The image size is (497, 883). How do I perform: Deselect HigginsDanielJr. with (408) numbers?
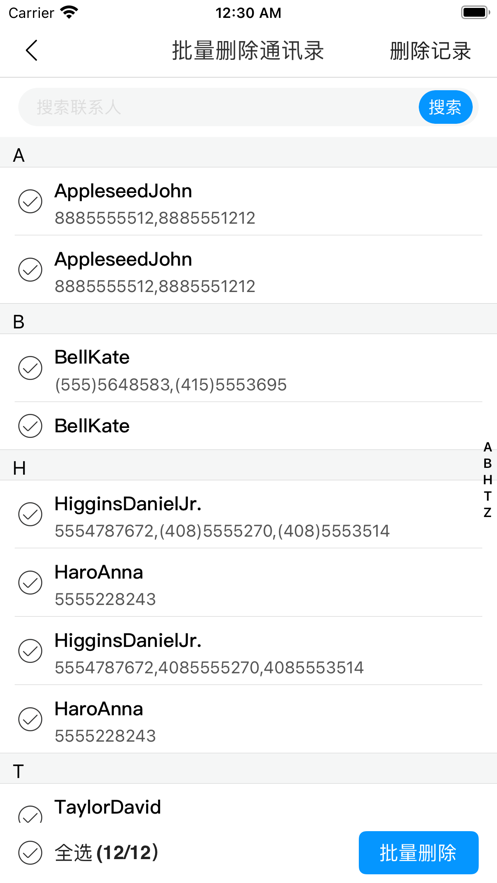[30, 514]
